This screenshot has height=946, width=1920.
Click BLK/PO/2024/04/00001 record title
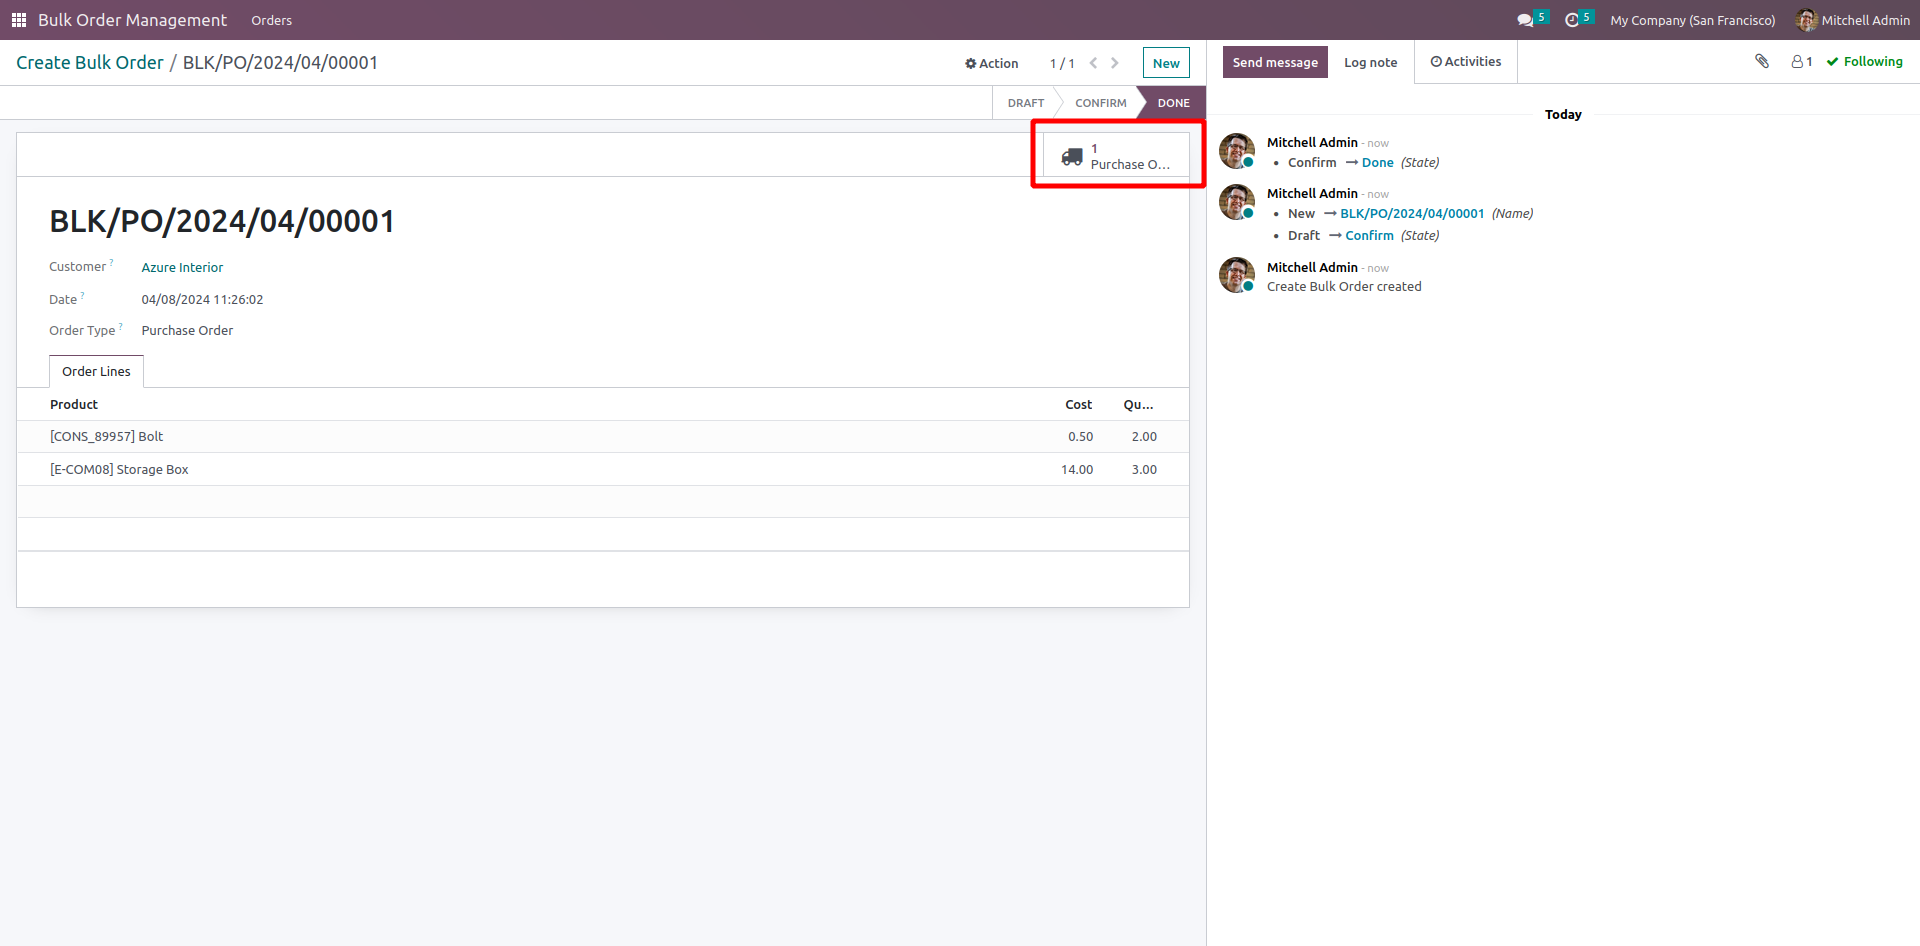point(222,221)
